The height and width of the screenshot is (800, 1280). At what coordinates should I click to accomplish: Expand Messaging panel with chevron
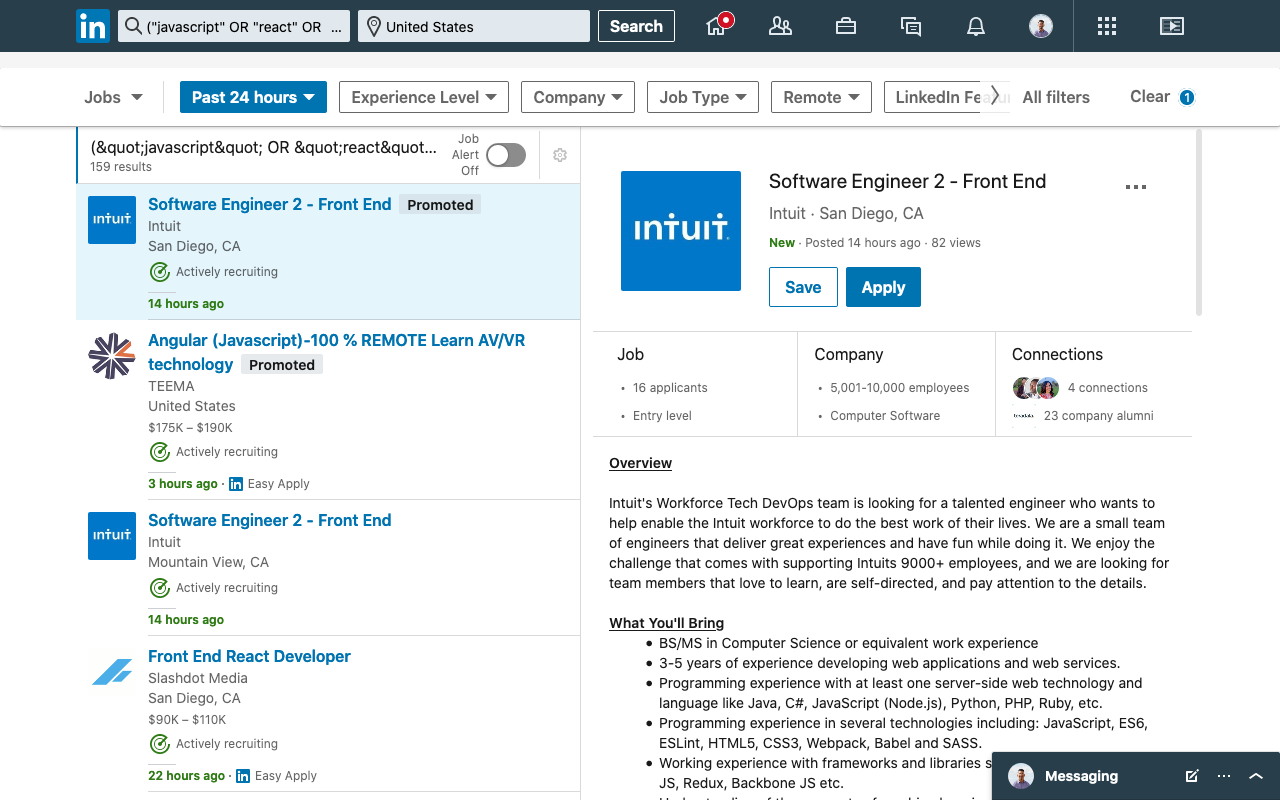coord(1257,776)
